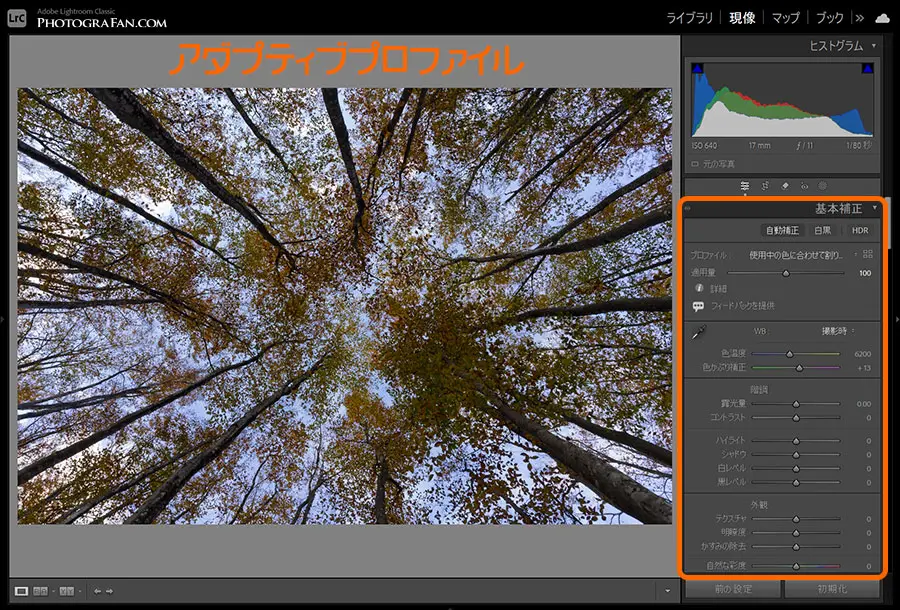Viewport: 900px width, 610px height.
Task: Open options next to before/after view icon
Action: 52,590
